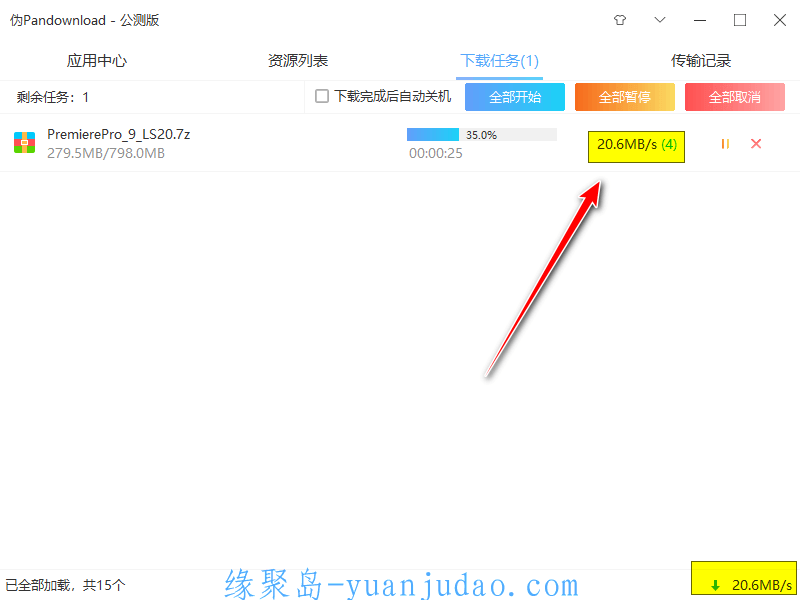
Task: Click the 全部暂停 button
Action: click(624, 97)
